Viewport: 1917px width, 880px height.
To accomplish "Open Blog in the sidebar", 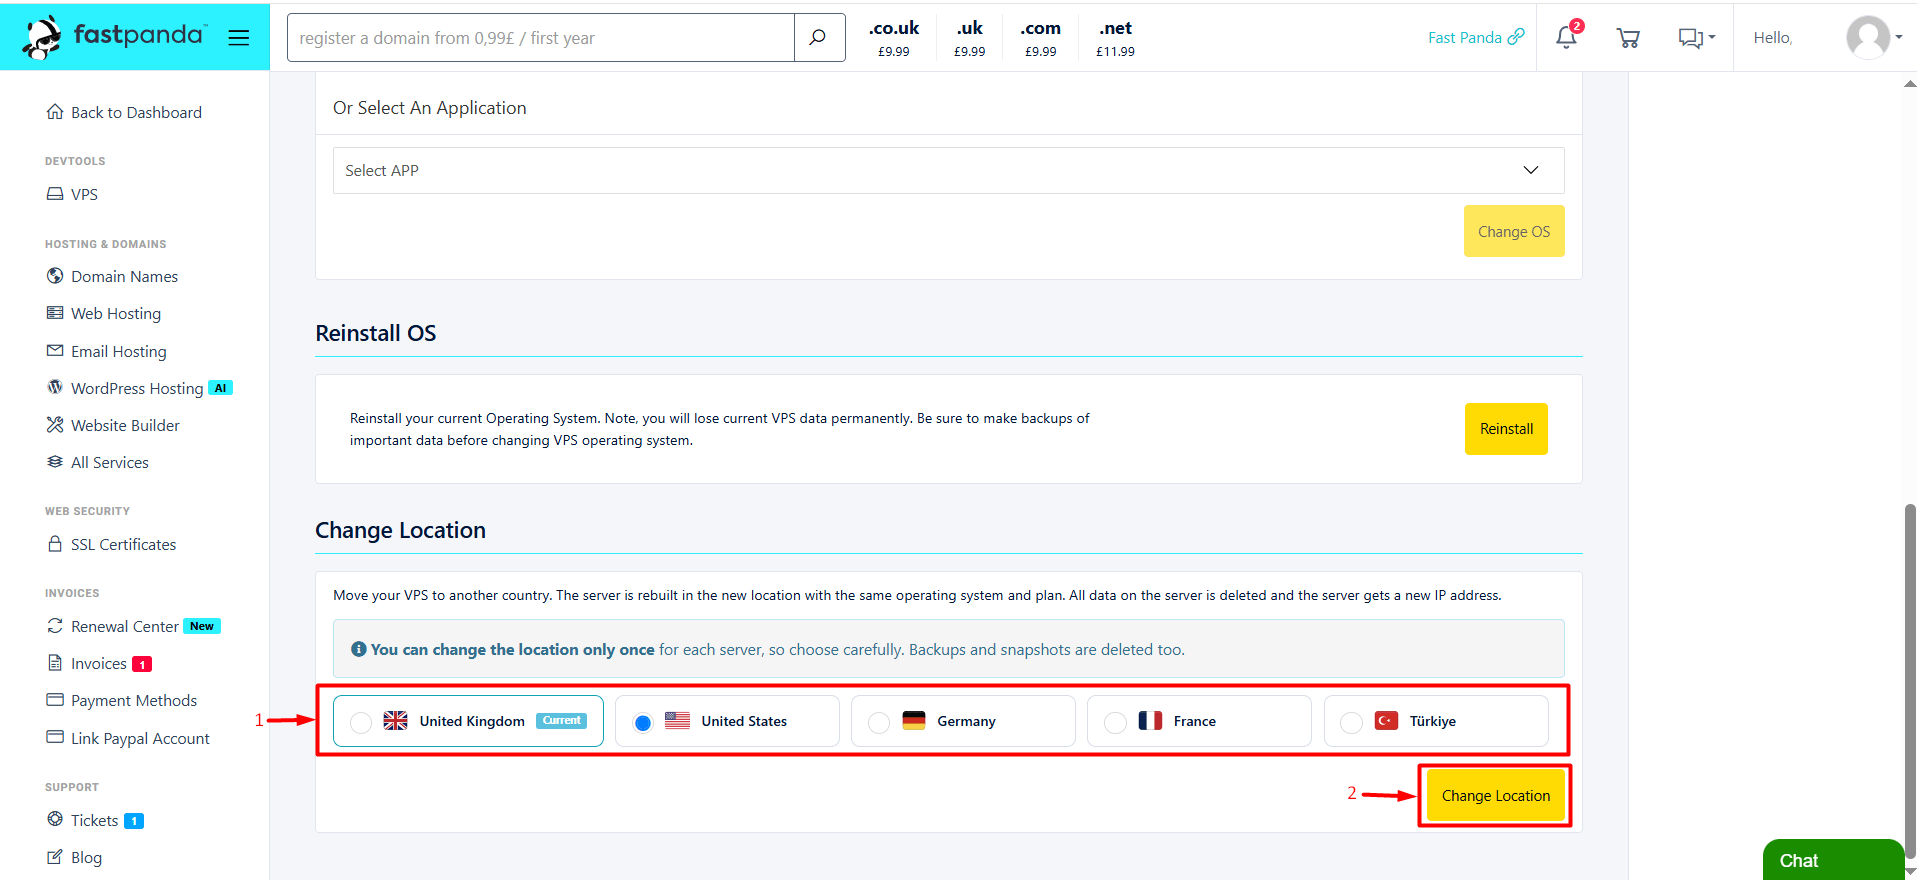I will pos(74,857).
